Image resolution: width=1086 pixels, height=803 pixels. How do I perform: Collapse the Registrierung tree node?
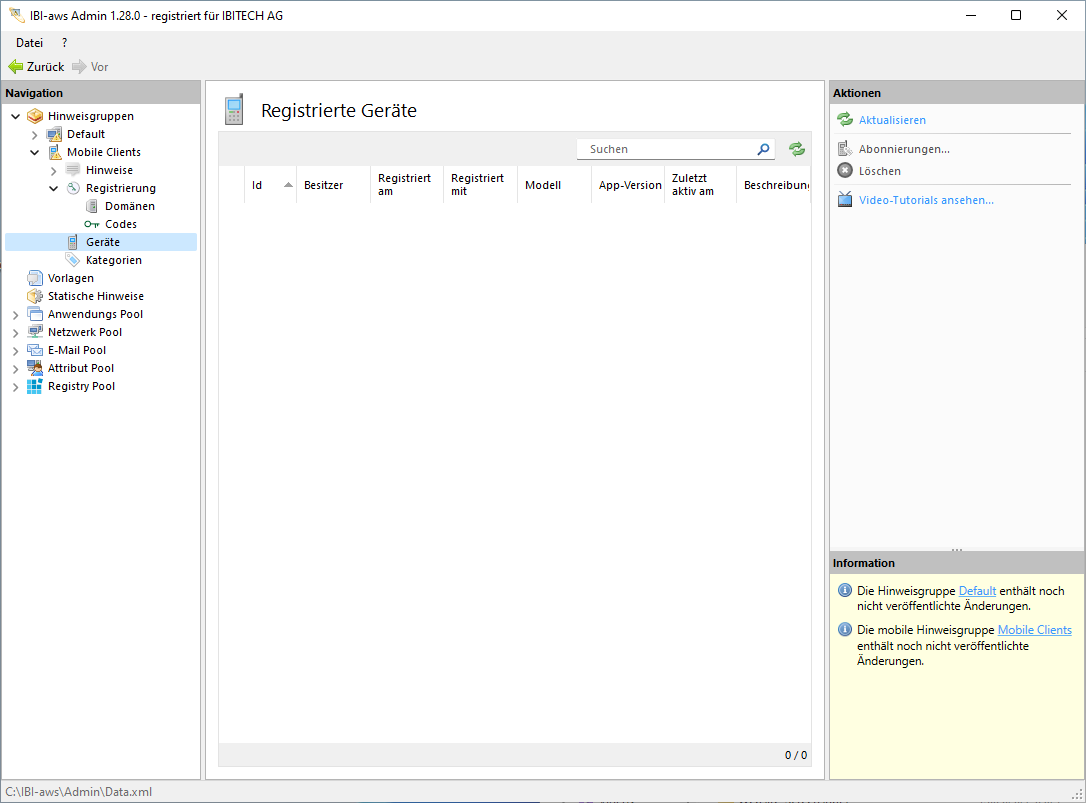tap(54, 188)
